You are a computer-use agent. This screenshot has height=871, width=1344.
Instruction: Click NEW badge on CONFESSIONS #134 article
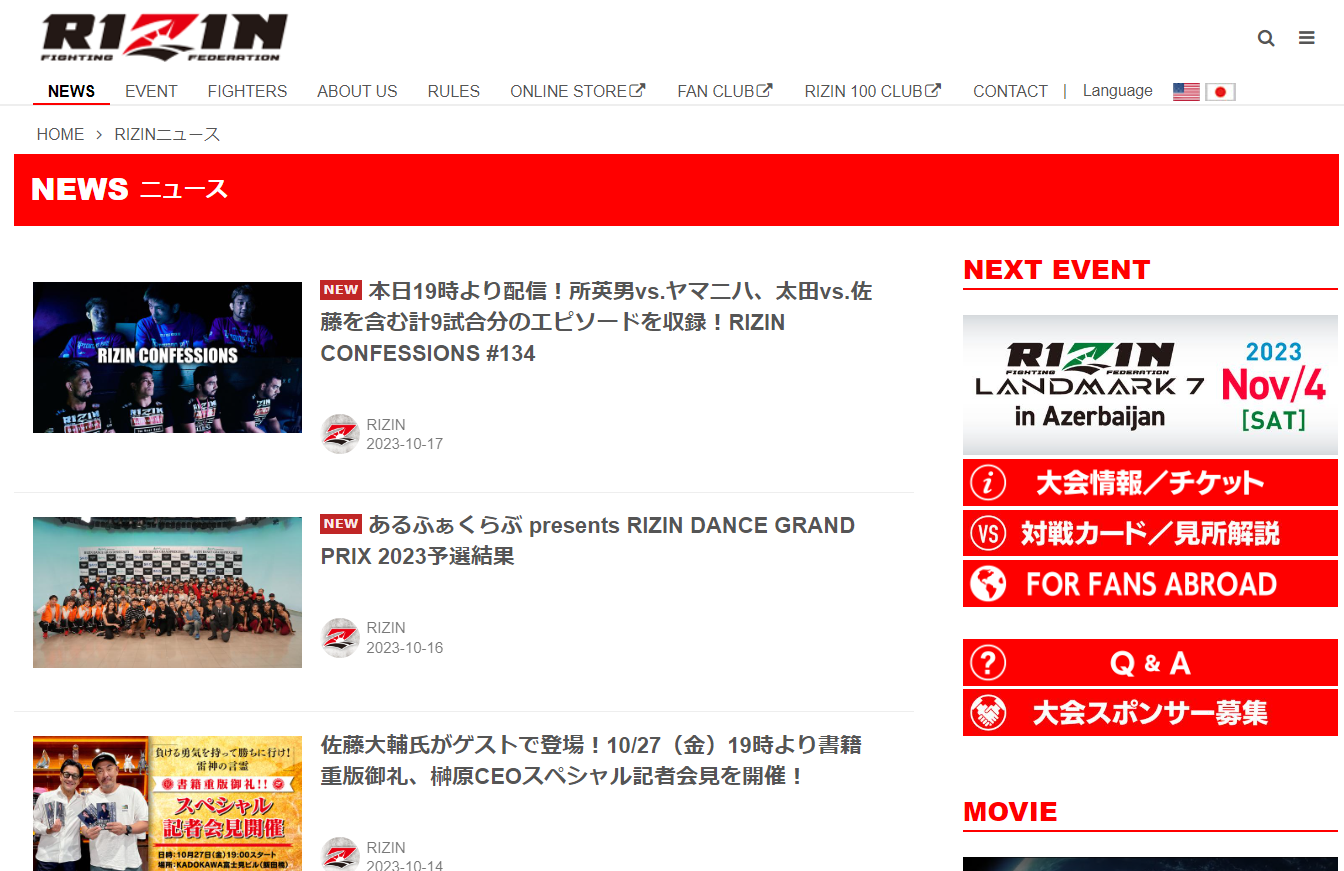pos(341,290)
